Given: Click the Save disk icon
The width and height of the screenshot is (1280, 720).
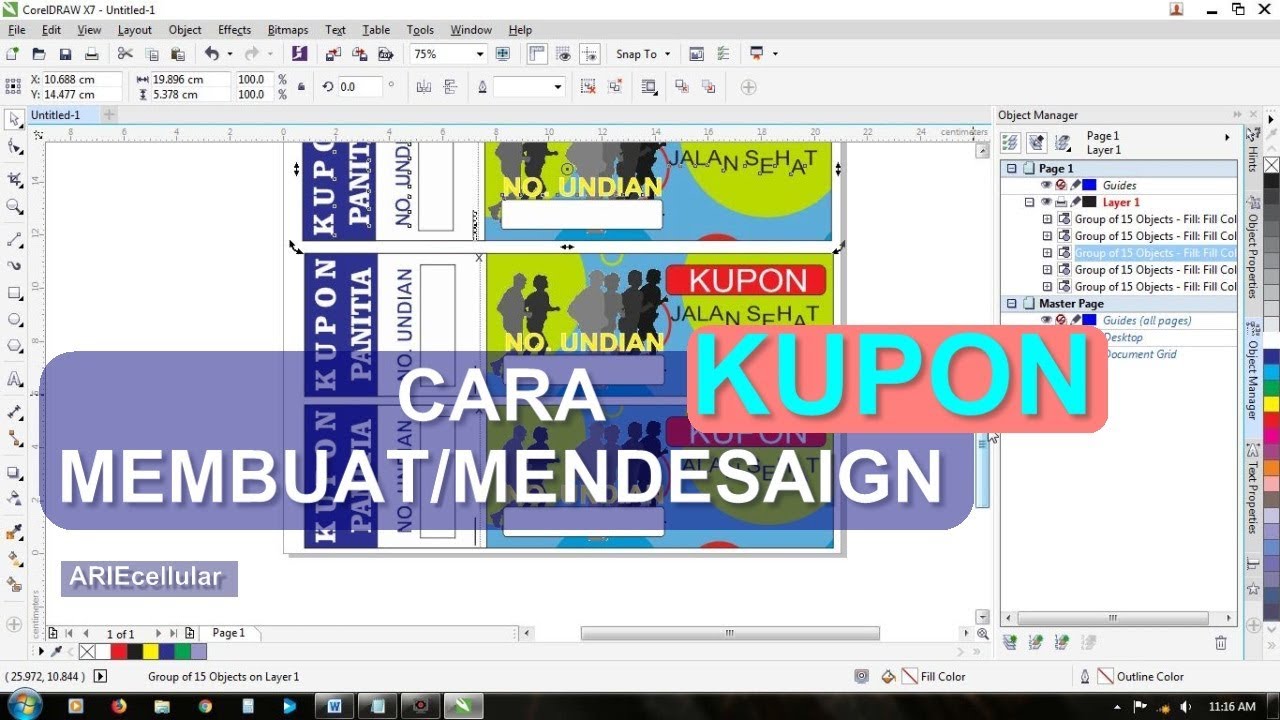Looking at the screenshot, I should point(65,54).
